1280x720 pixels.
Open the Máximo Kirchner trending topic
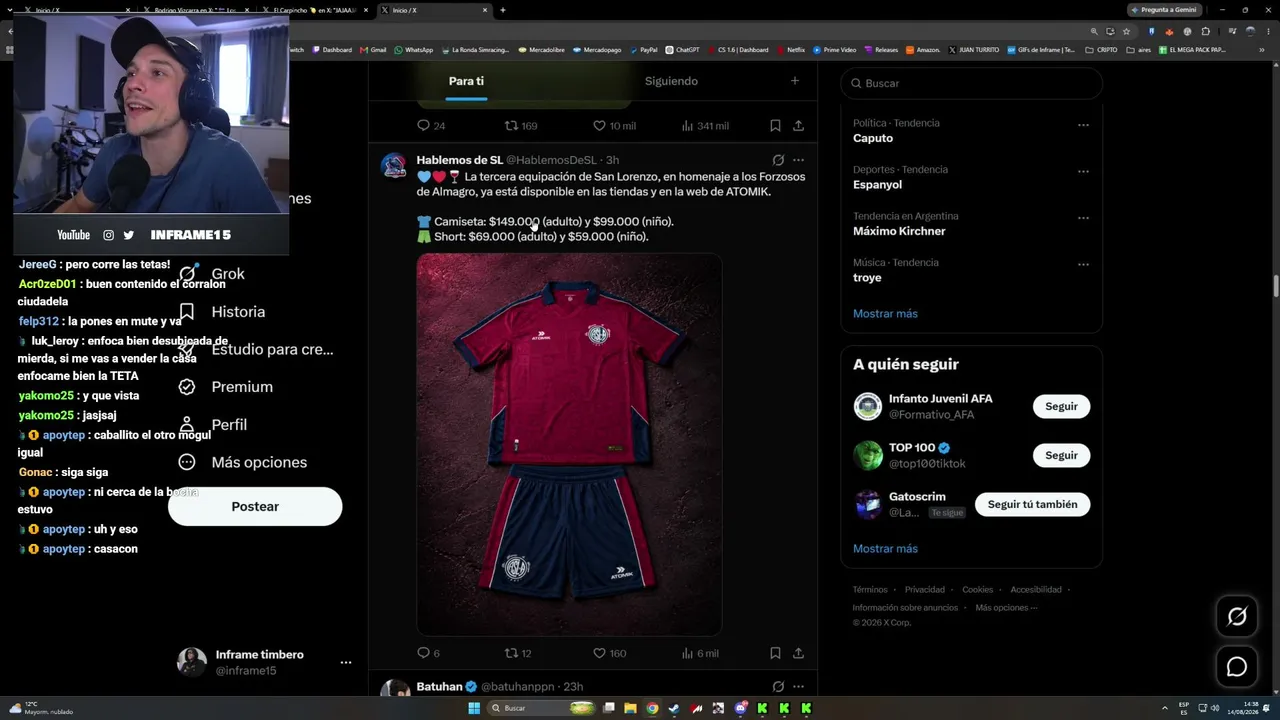point(899,231)
